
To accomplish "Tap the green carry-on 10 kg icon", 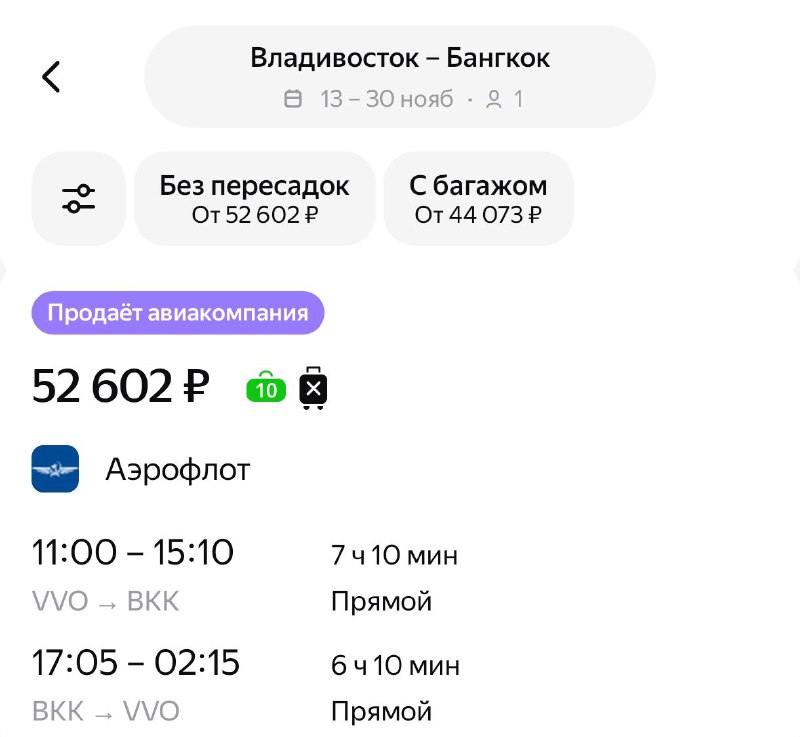I will point(266,387).
